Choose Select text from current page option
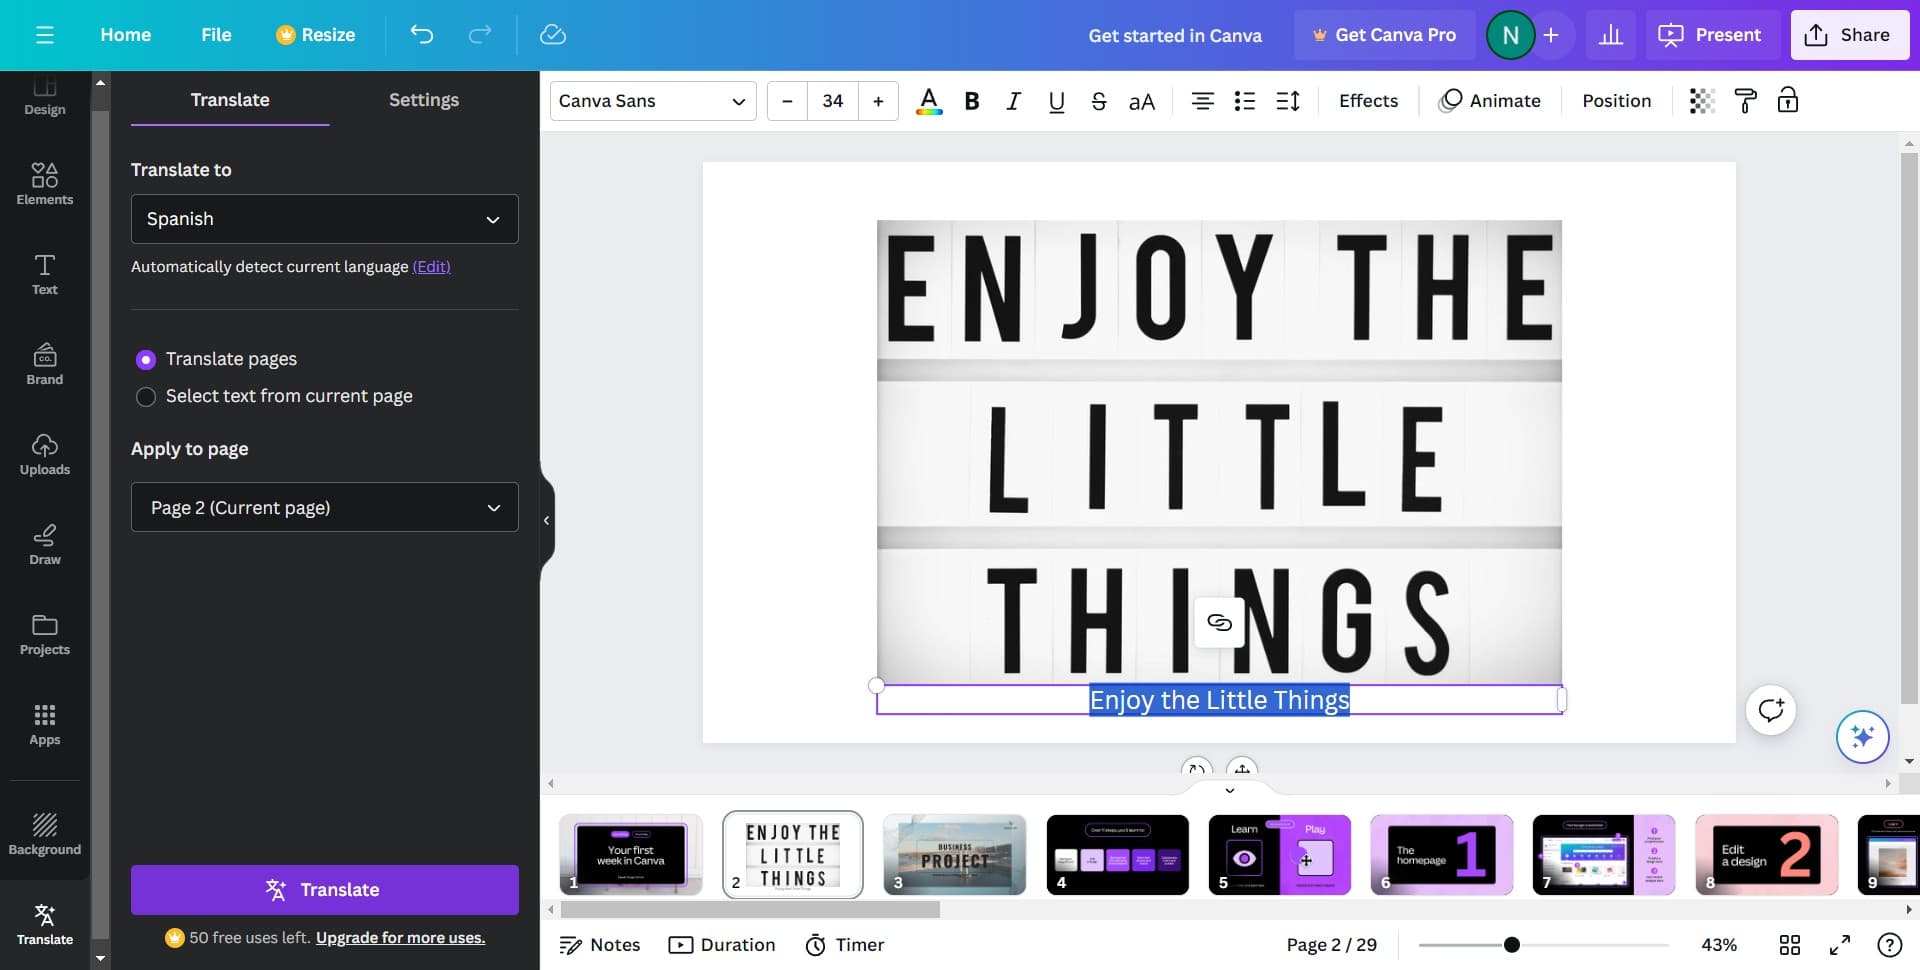 pos(146,397)
